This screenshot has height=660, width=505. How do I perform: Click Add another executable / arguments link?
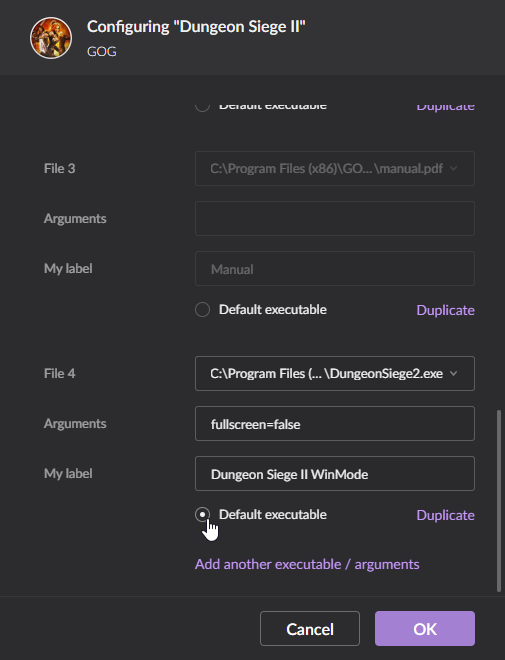(x=307, y=564)
